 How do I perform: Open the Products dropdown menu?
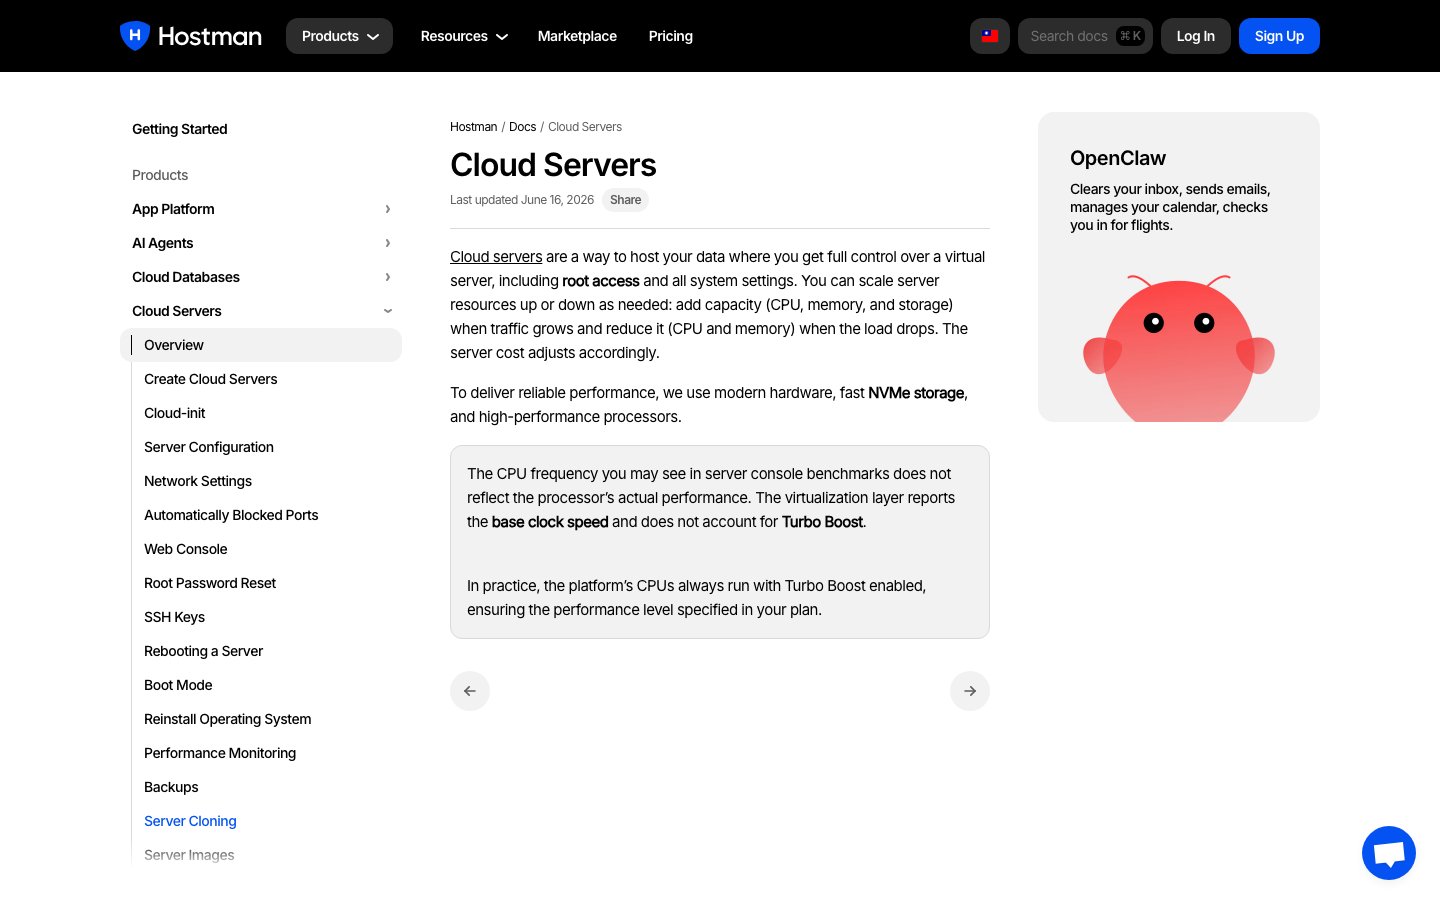[x=339, y=36]
